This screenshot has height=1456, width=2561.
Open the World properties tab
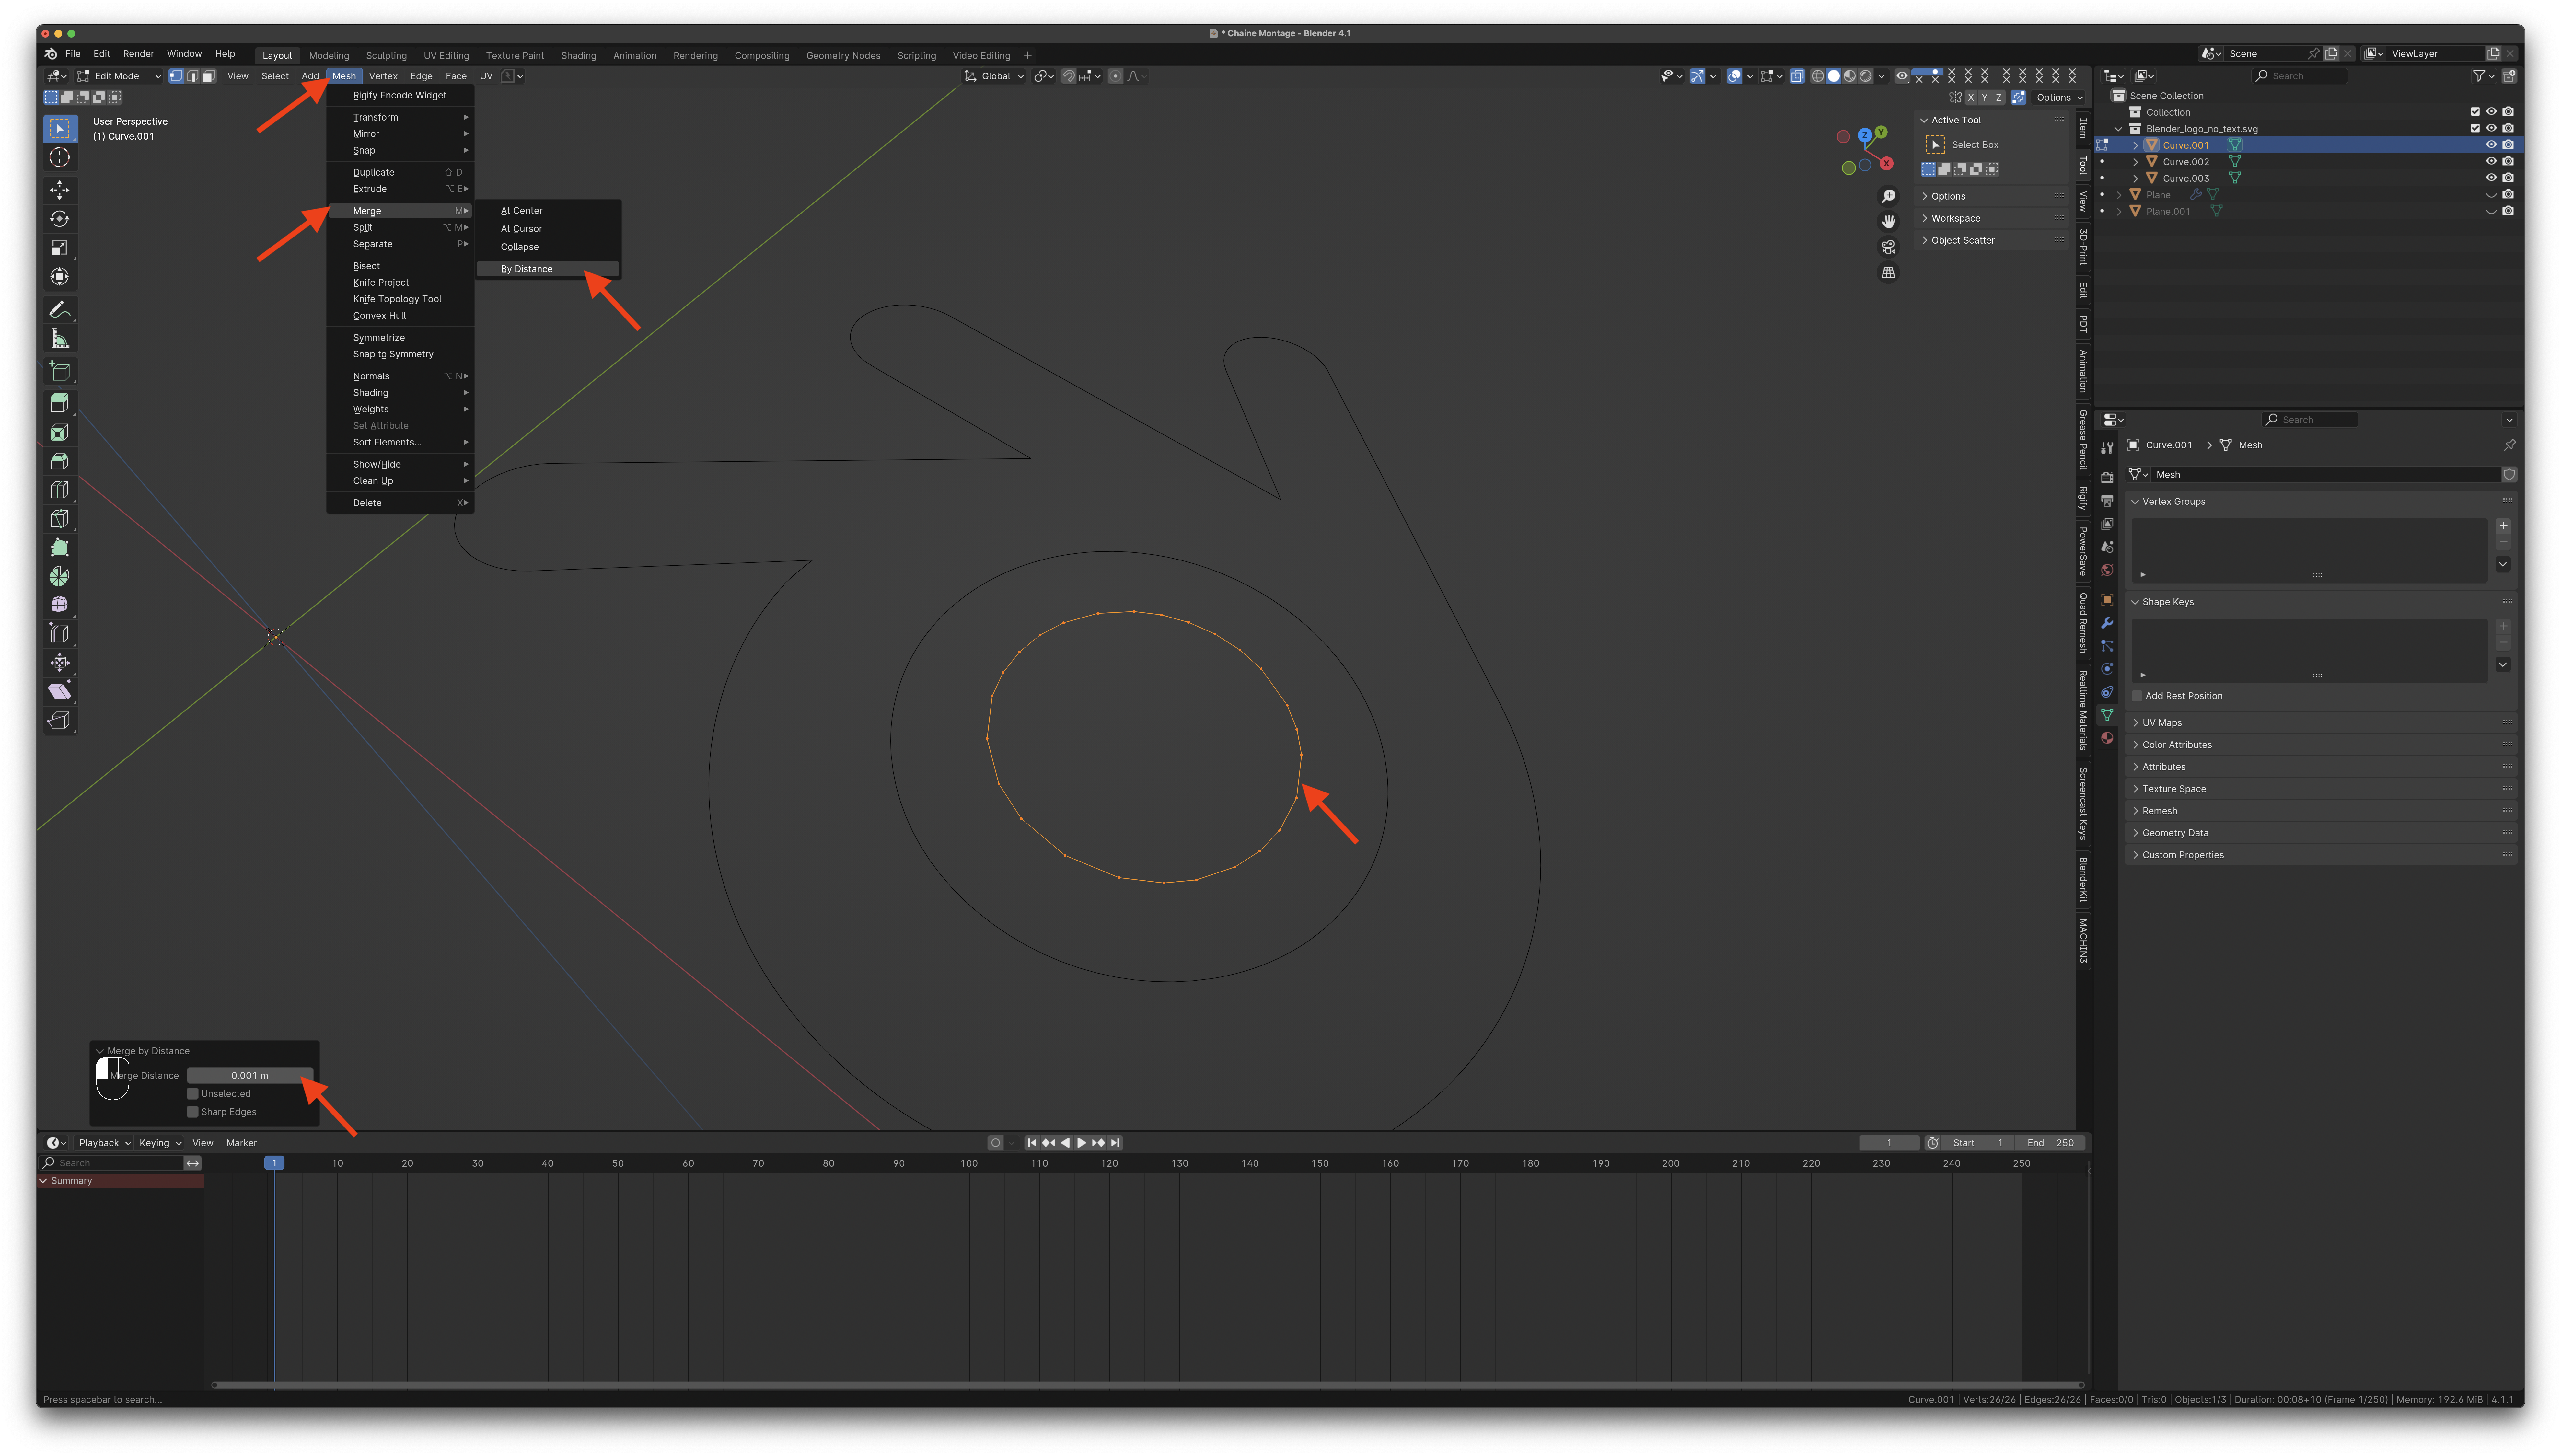[x=2107, y=570]
